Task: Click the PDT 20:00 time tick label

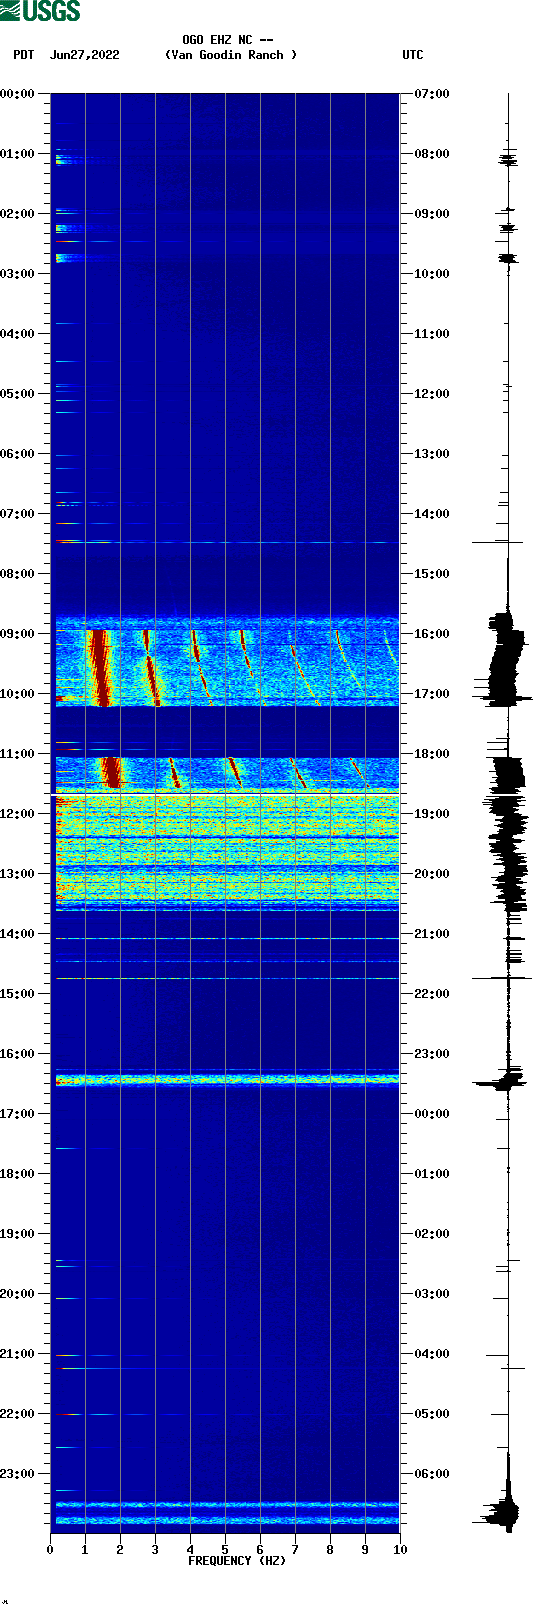Action: (18, 1294)
